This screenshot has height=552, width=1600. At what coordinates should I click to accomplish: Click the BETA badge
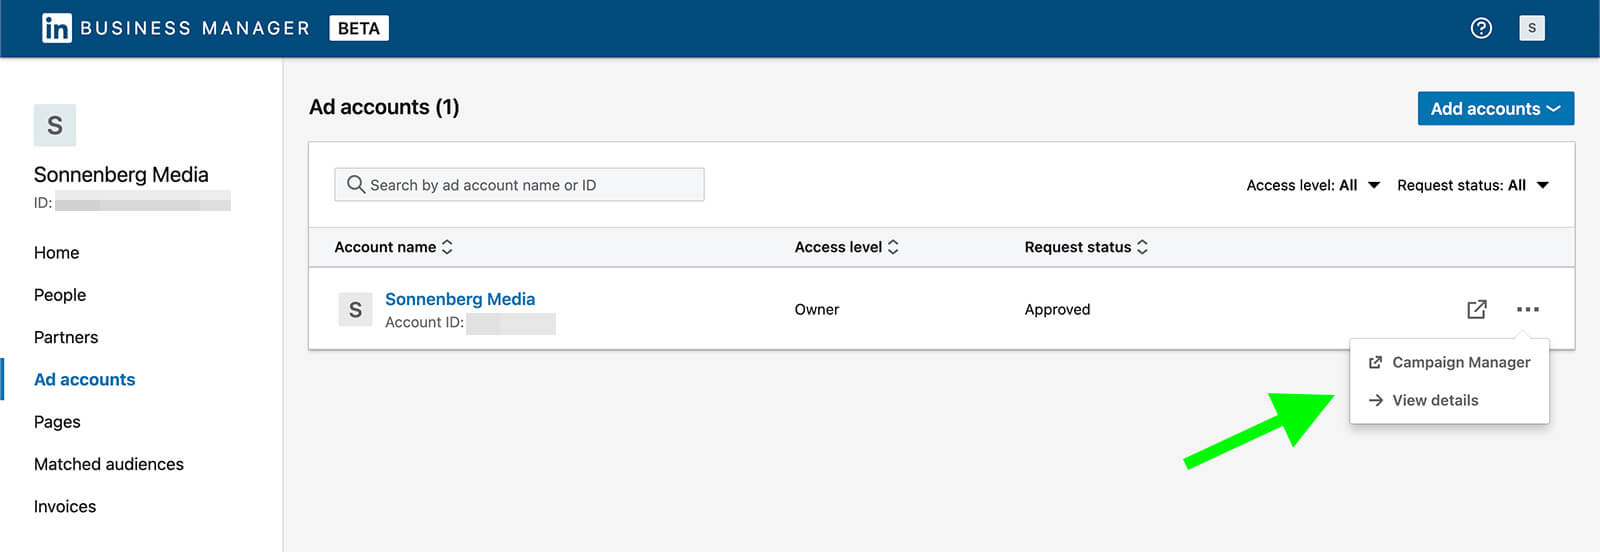(x=359, y=28)
